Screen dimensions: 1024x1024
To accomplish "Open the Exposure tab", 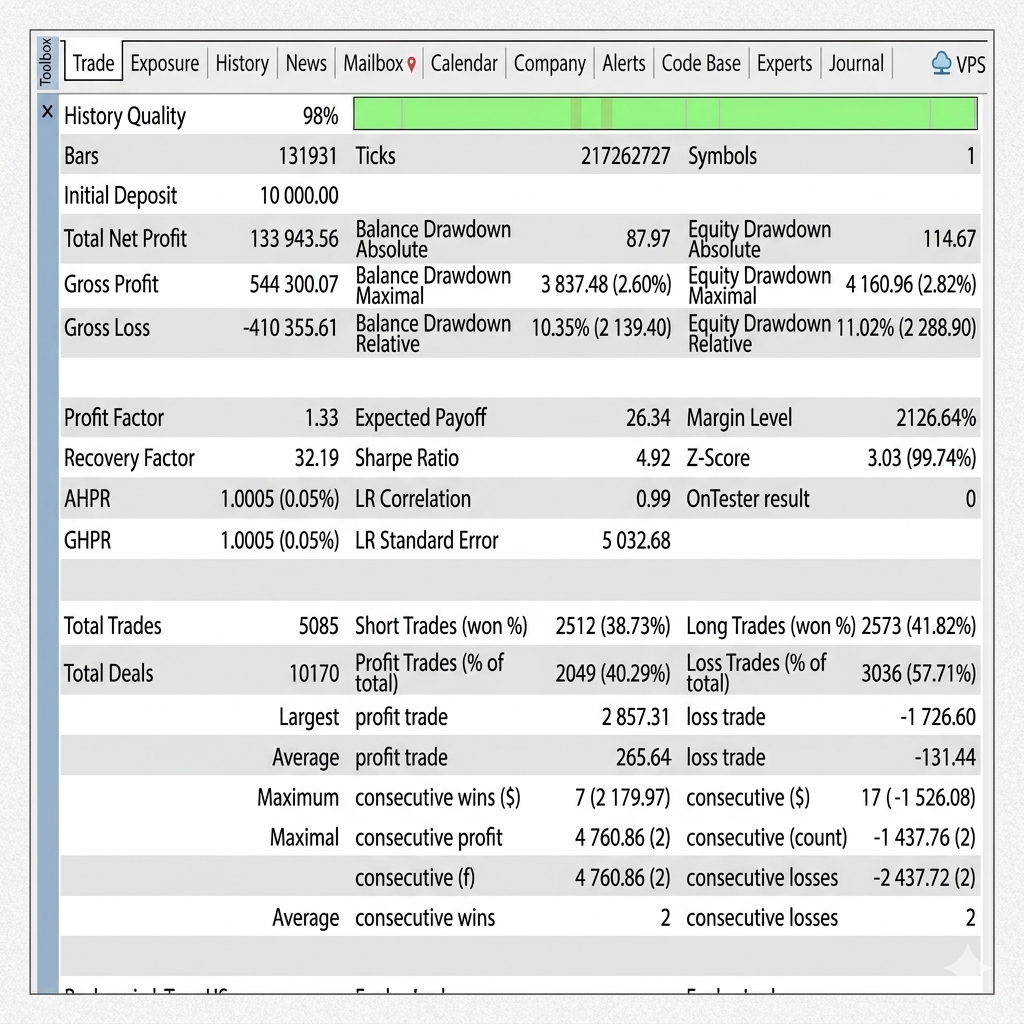I will click(x=165, y=64).
